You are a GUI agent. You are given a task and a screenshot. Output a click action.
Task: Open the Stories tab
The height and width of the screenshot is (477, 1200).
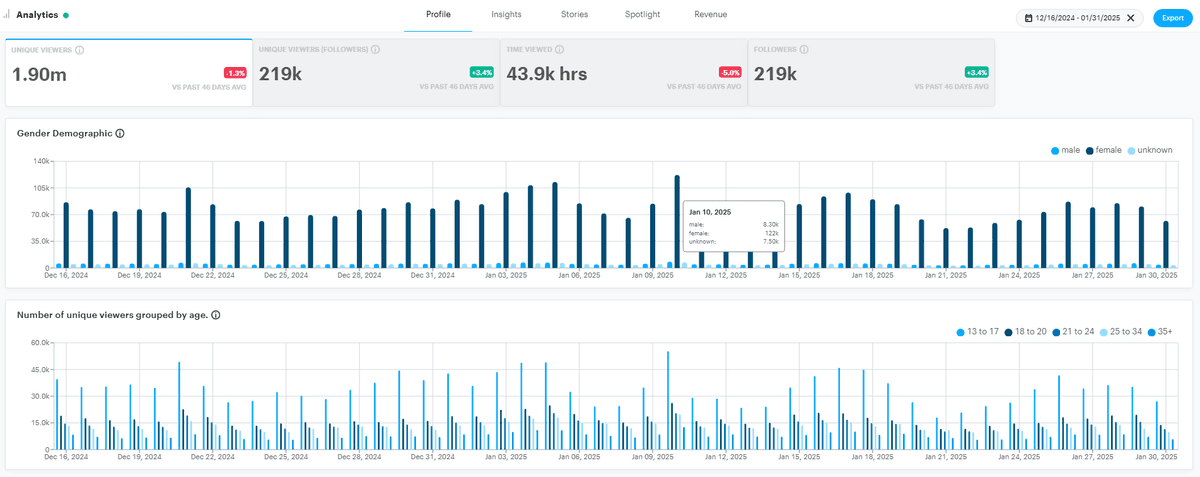574,15
